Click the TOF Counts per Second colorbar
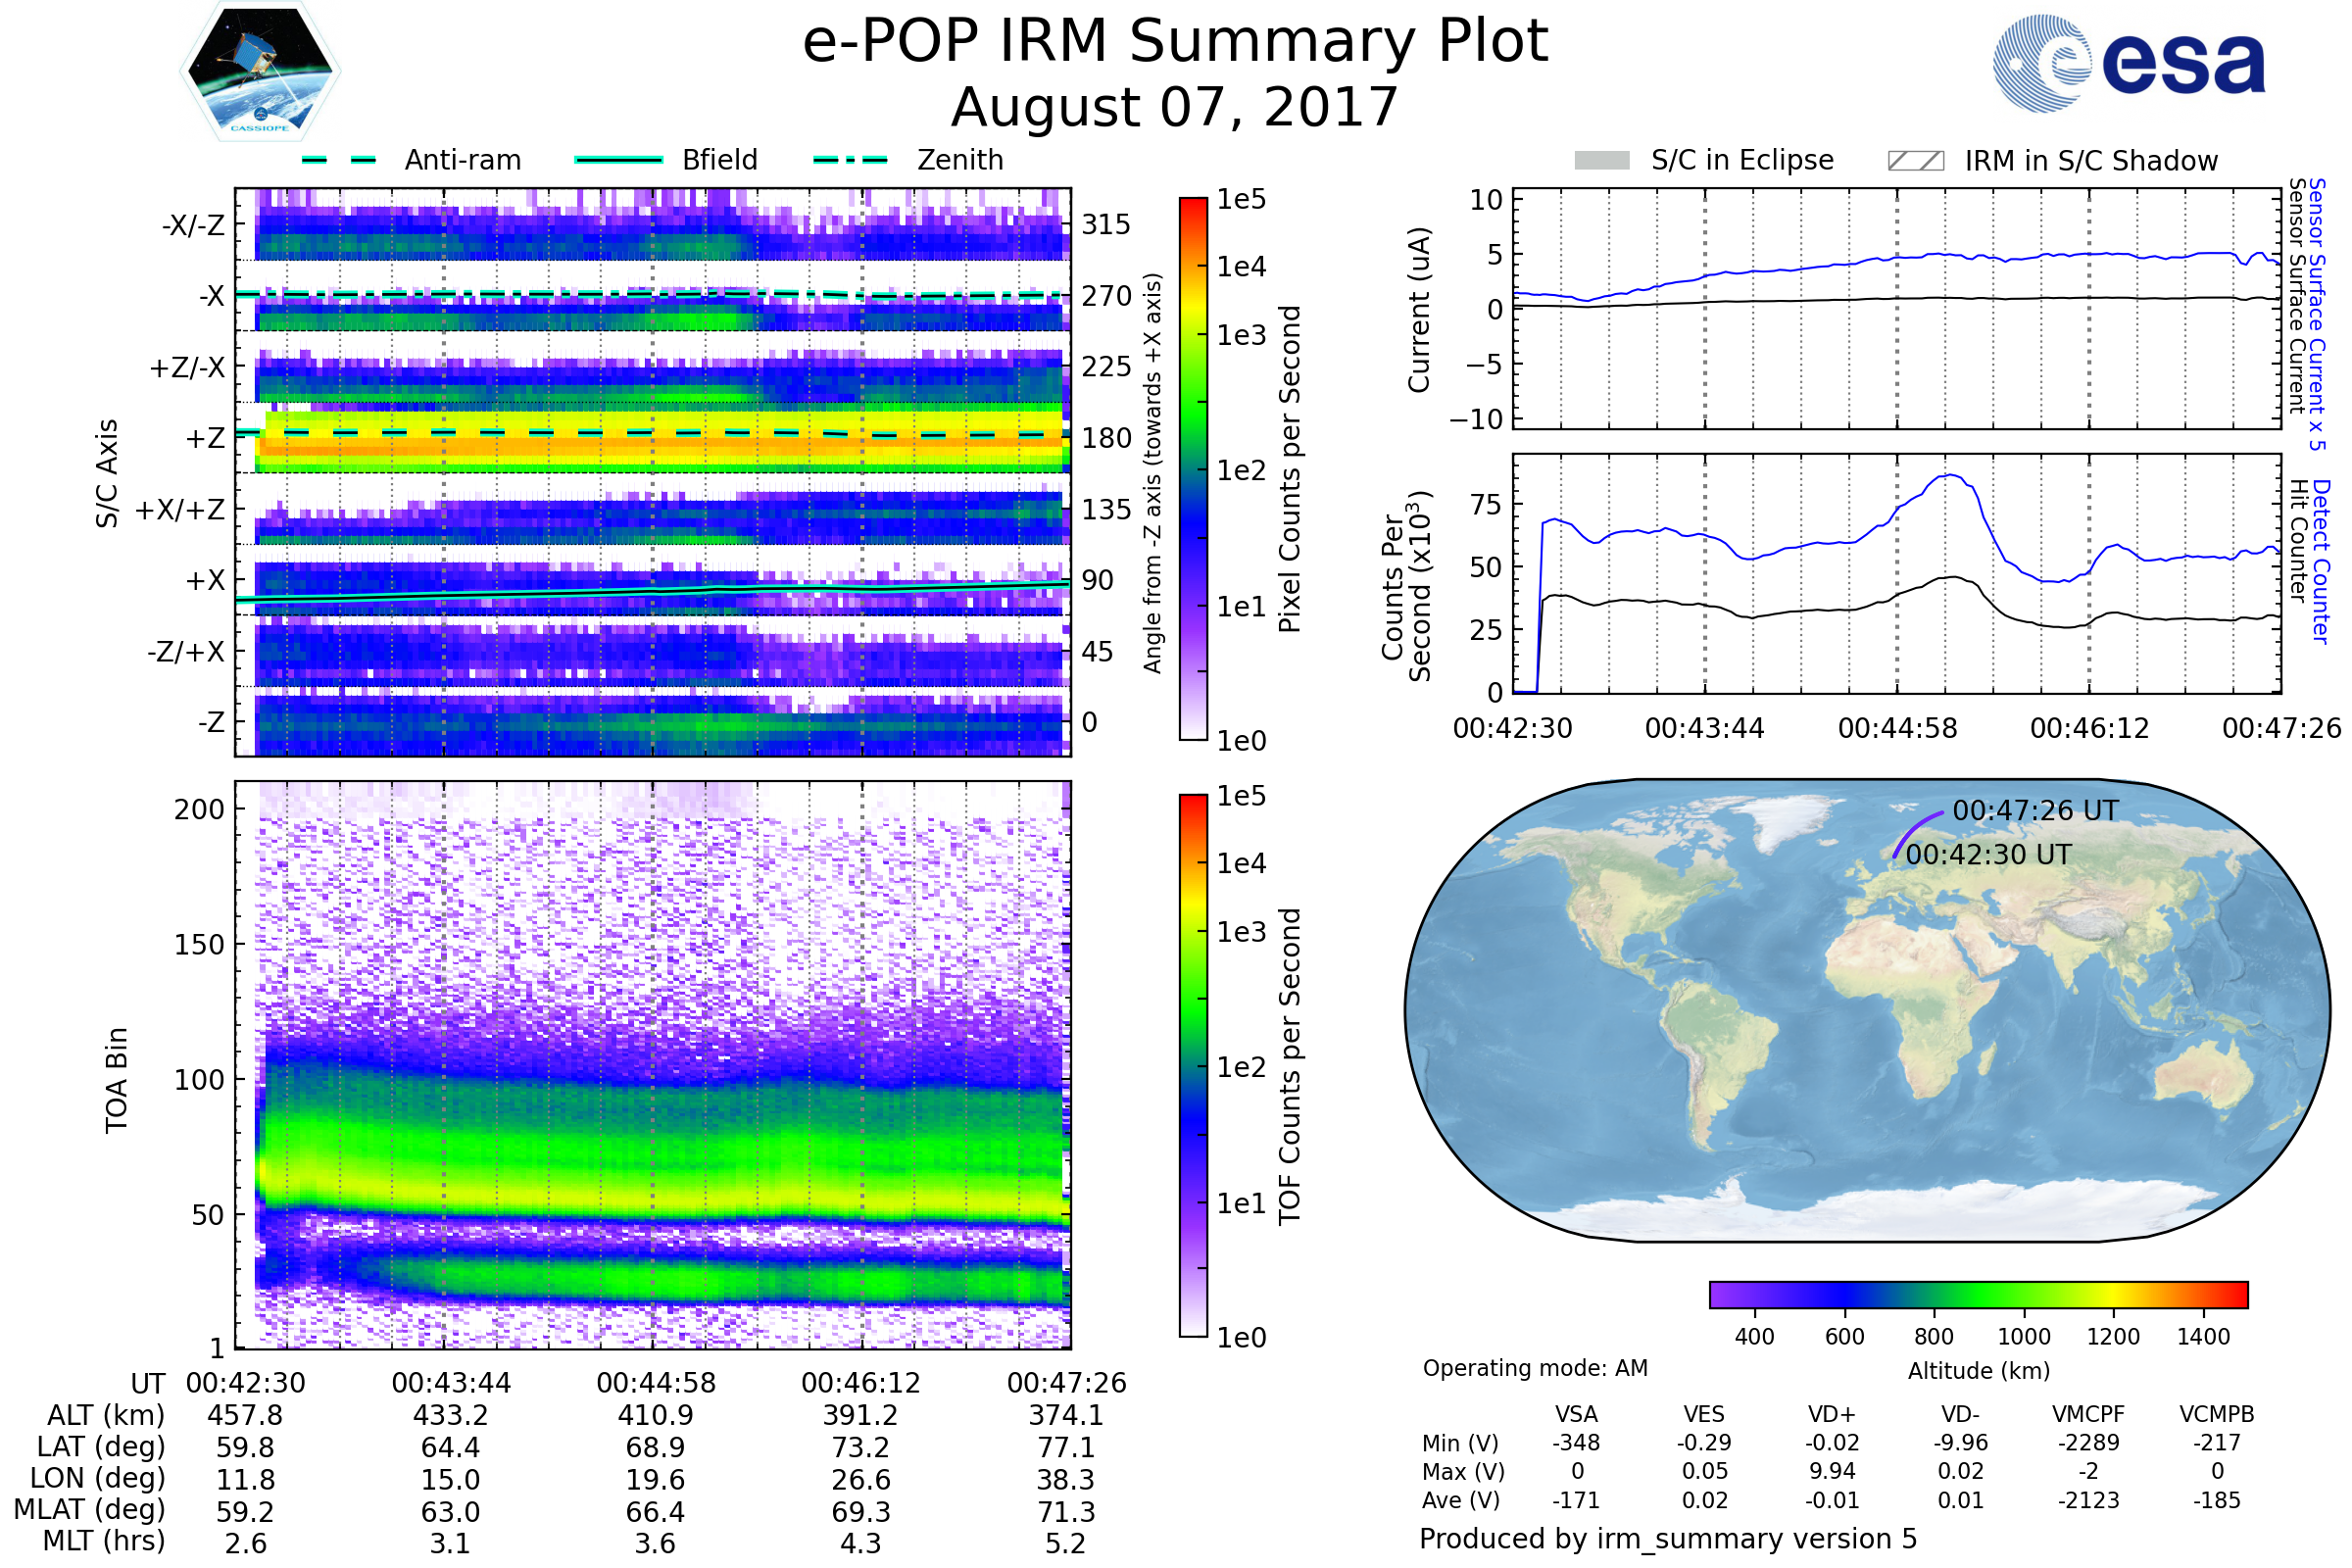Screen dimensions: 2352x1568 click(1193, 1066)
